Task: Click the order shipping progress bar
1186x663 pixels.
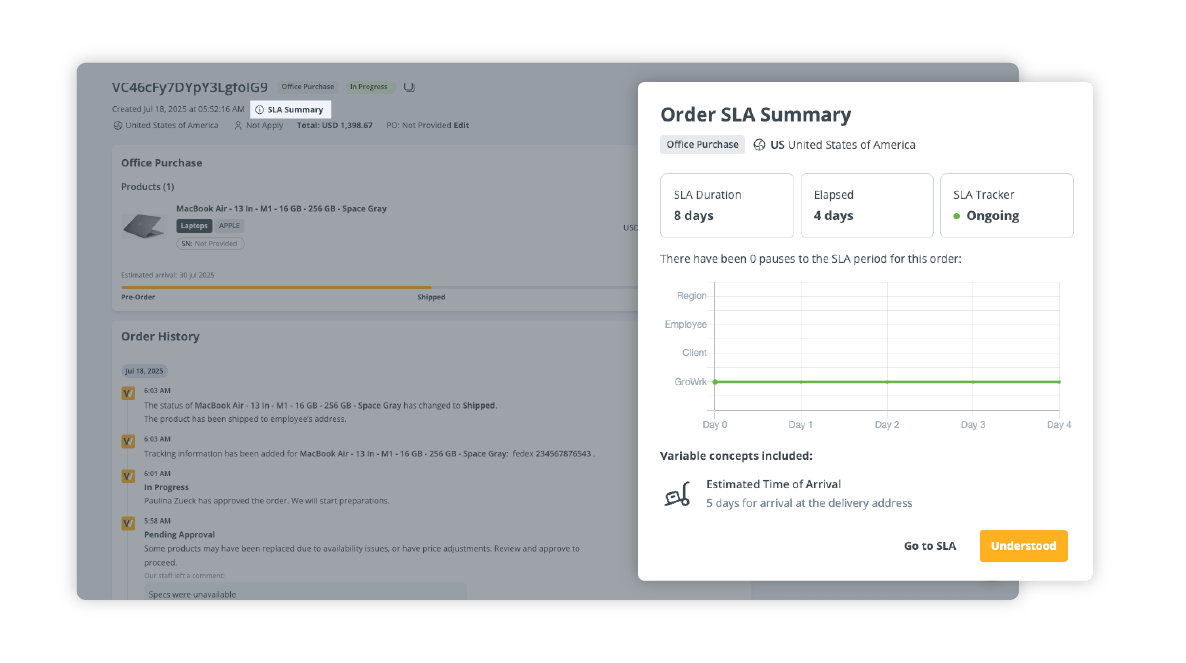Action: click(x=378, y=287)
